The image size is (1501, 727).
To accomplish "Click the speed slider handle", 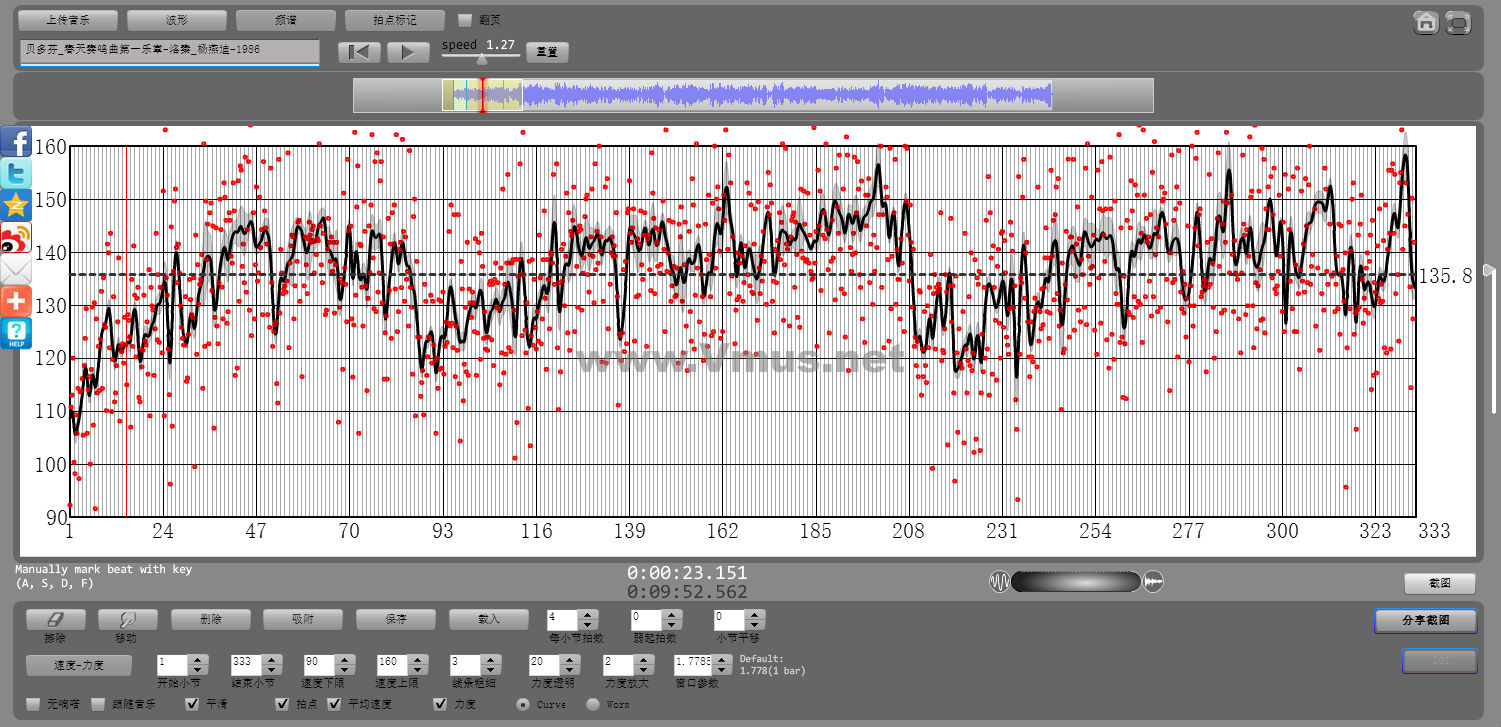I will 482,59.
